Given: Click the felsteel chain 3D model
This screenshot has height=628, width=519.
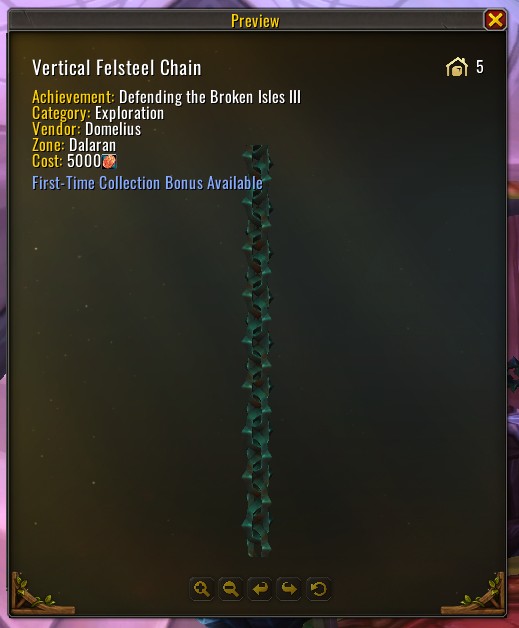Looking at the screenshot, I should [257, 351].
